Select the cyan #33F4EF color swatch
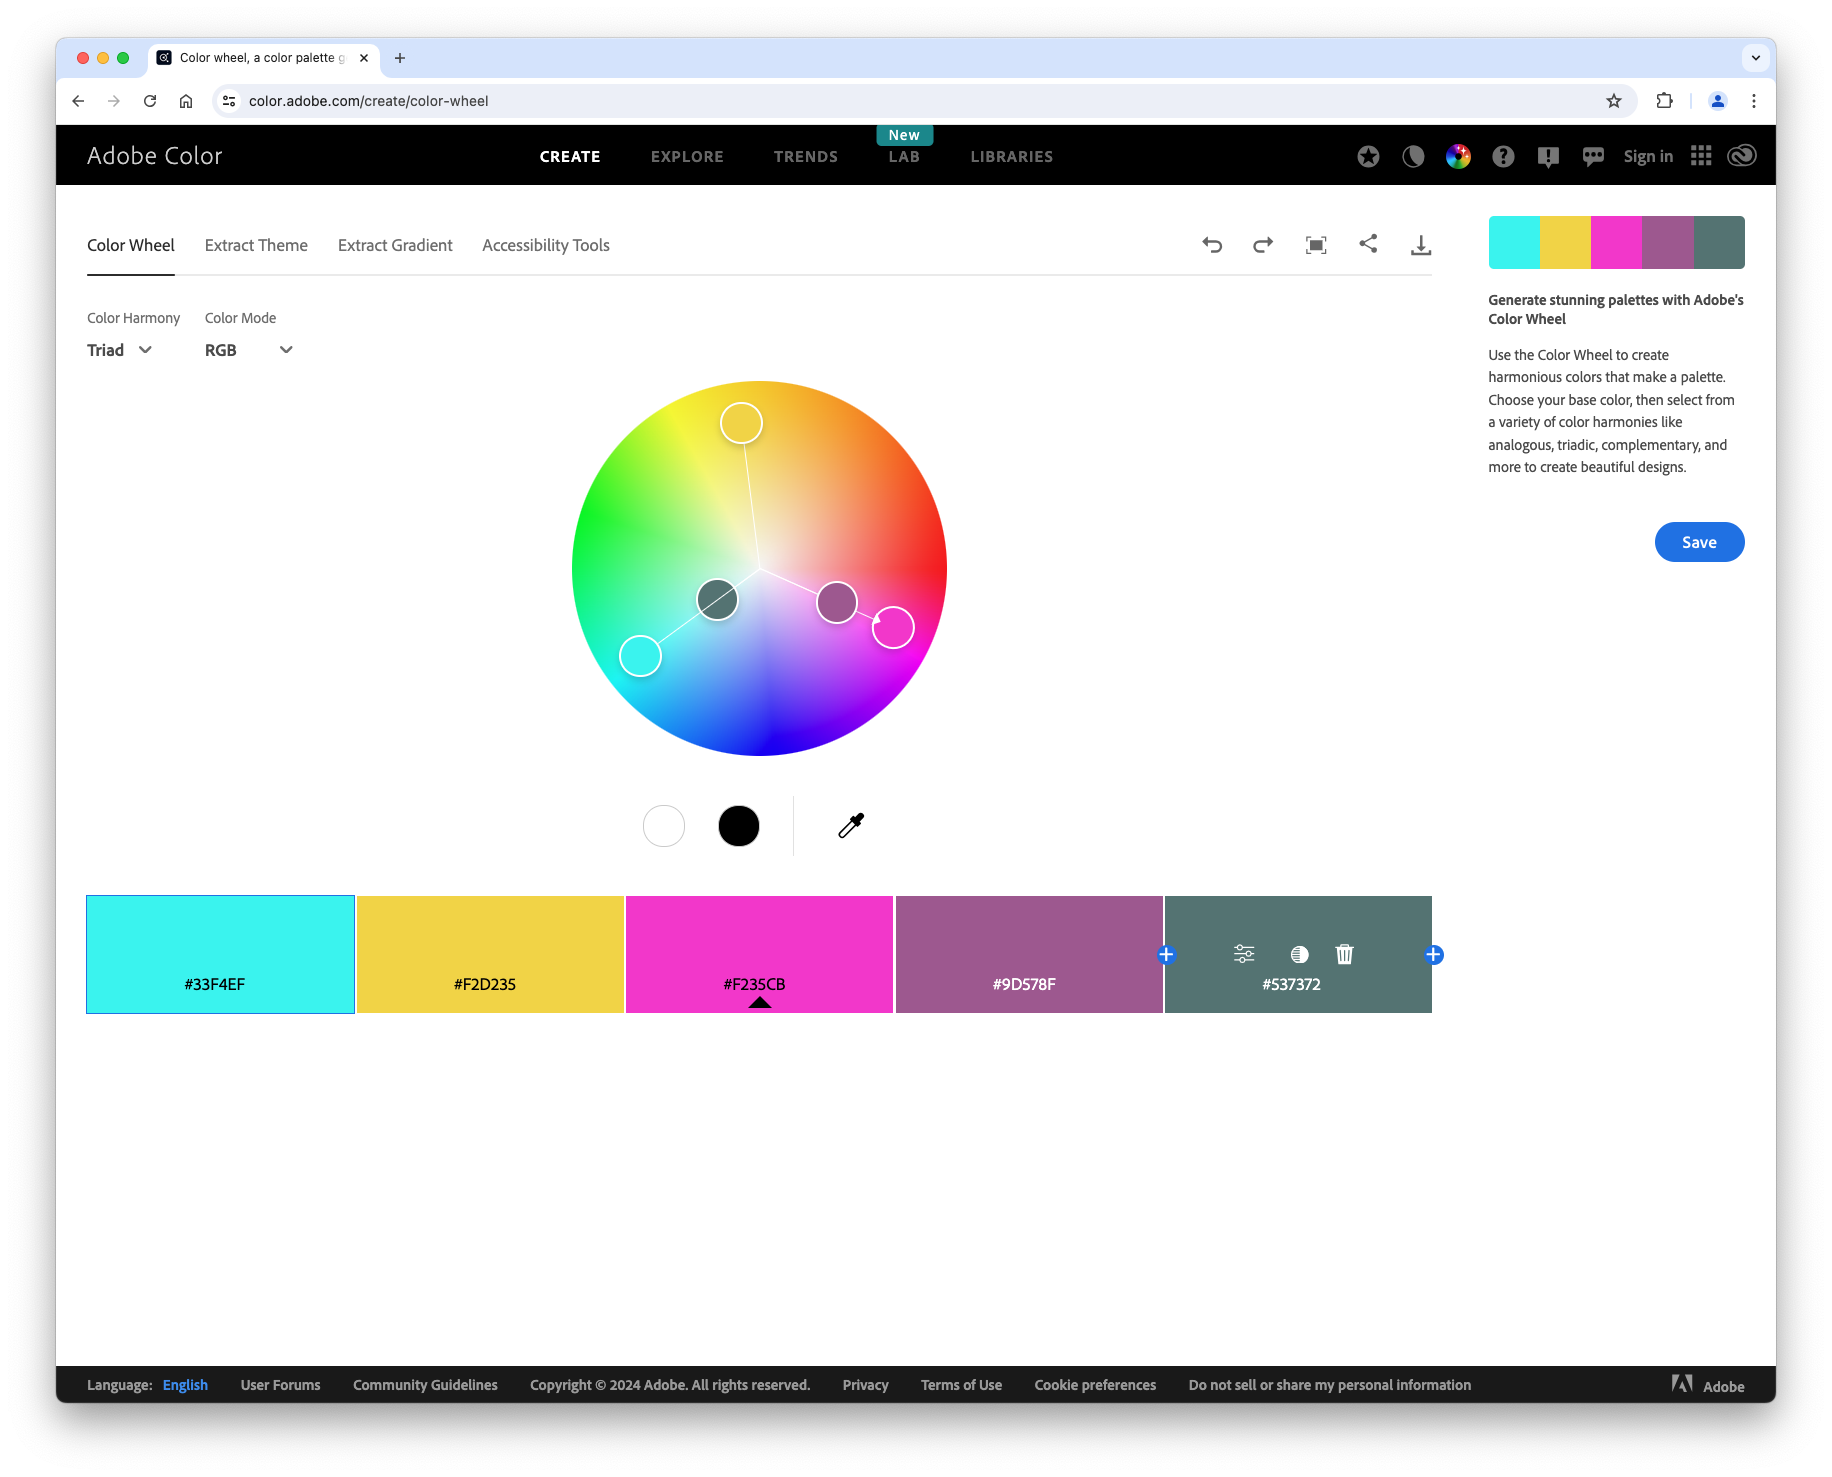This screenshot has width=1832, height=1477. (220, 954)
